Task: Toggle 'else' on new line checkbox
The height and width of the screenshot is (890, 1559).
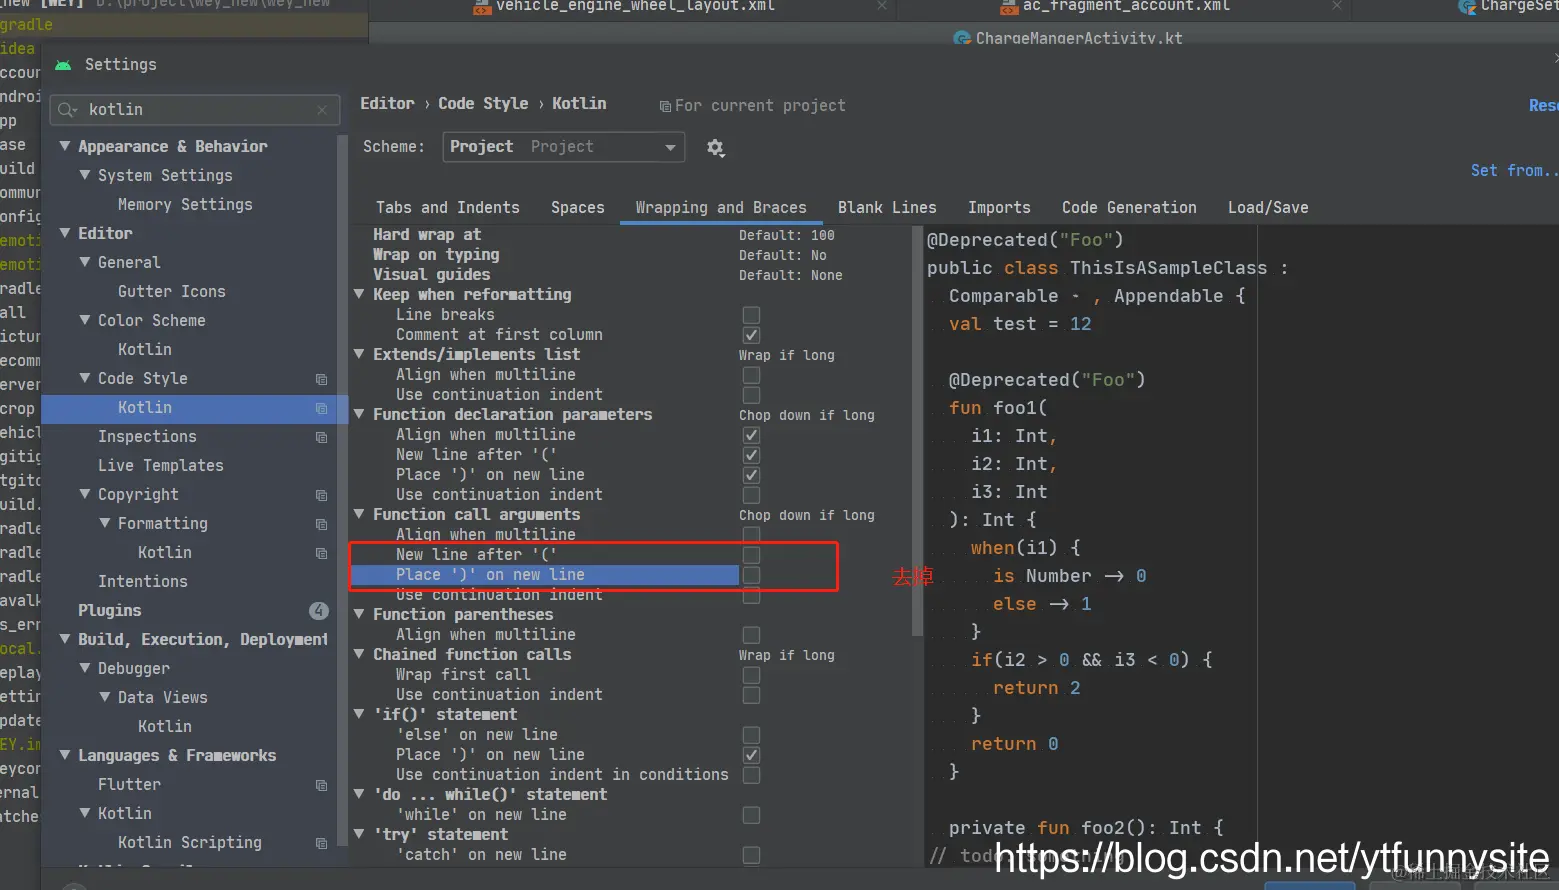Action: pyautogui.click(x=751, y=735)
